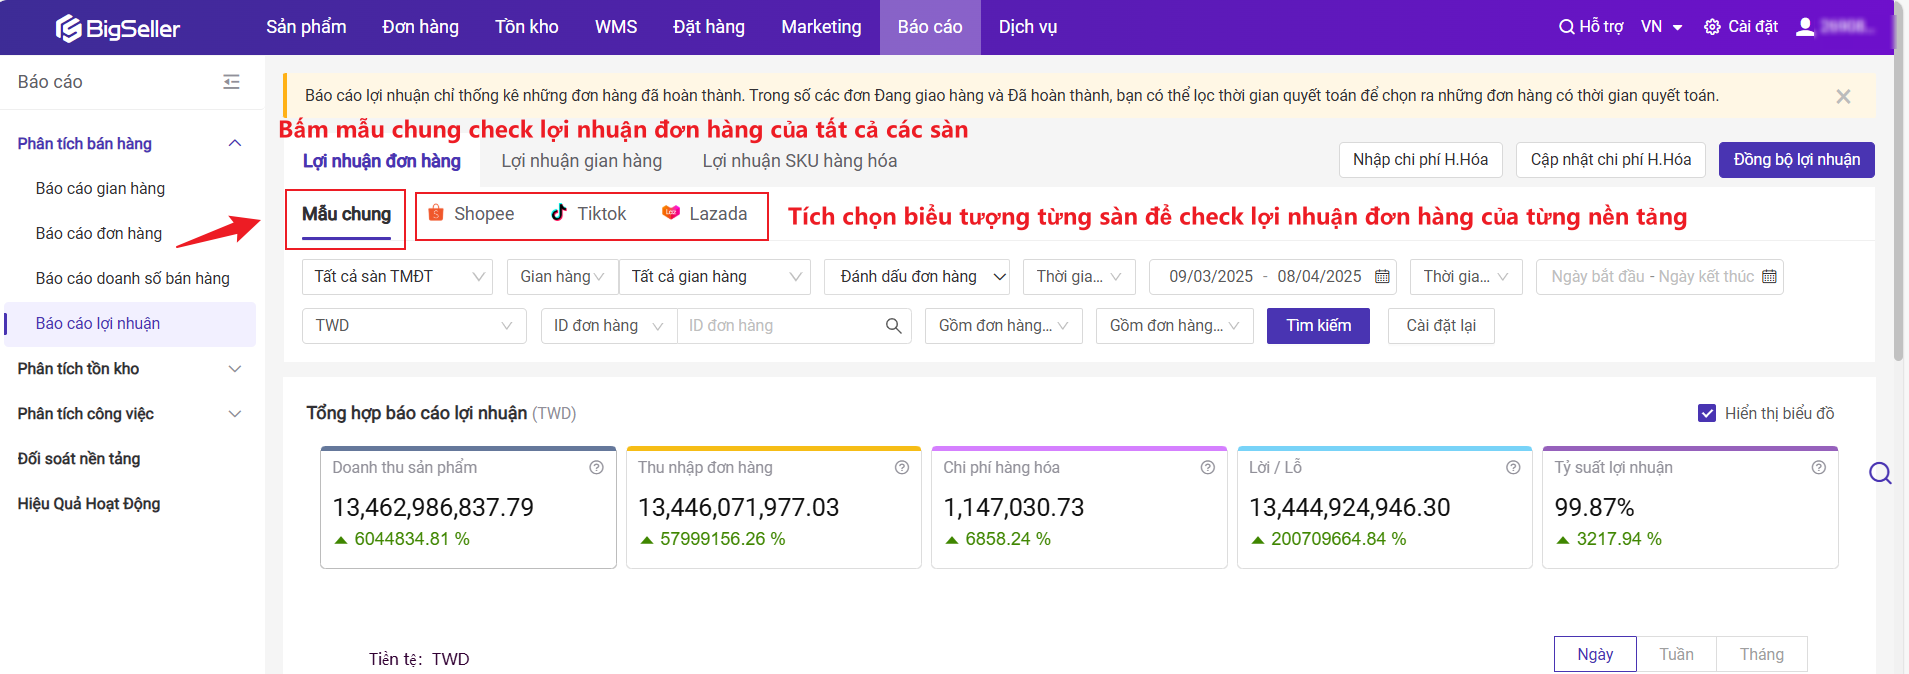Image resolution: width=1909 pixels, height=674 pixels.
Task: Click the Tìm kiếm button
Action: tap(1318, 326)
